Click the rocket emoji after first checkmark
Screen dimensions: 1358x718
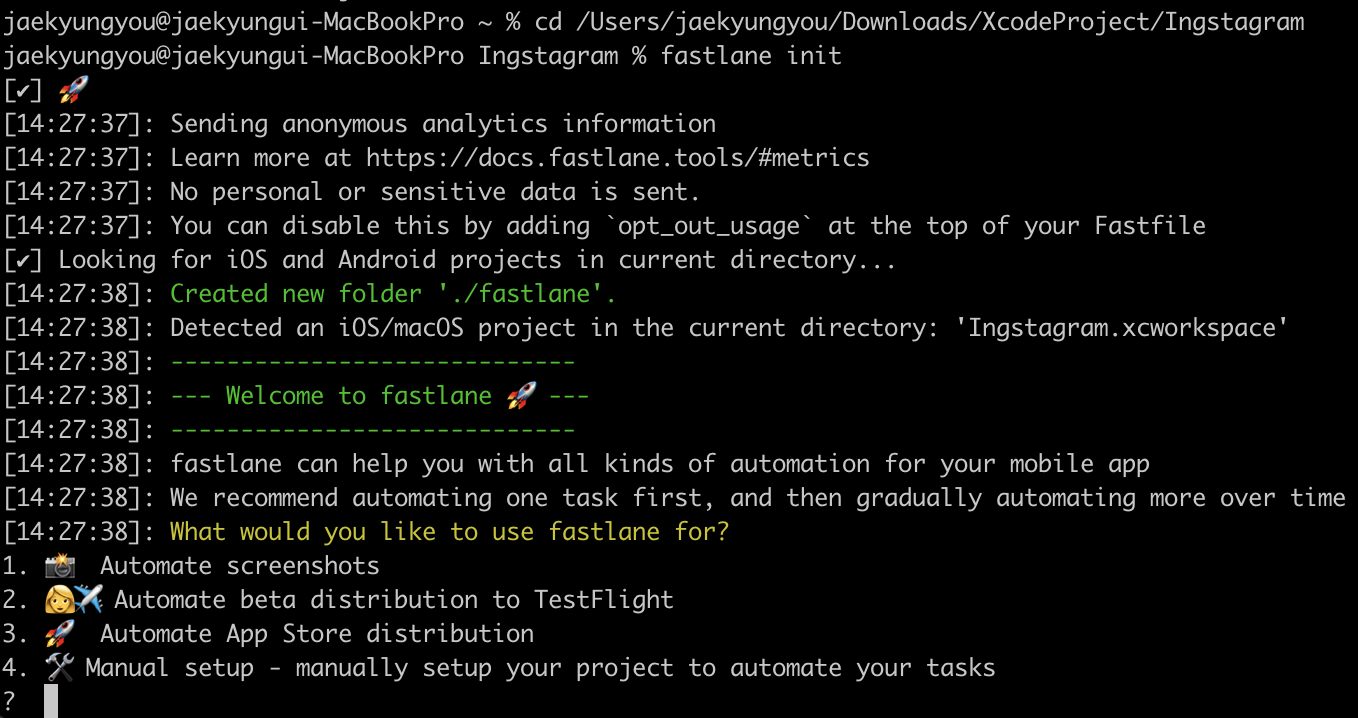click(74, 90)
